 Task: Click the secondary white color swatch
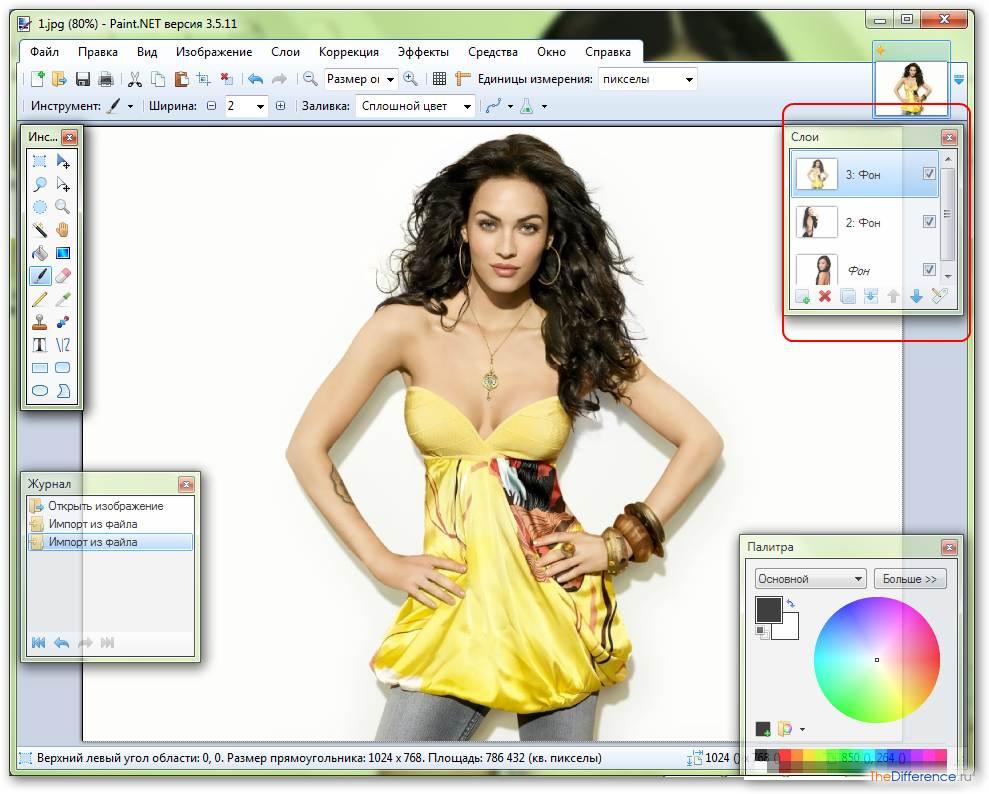[788, 629]
